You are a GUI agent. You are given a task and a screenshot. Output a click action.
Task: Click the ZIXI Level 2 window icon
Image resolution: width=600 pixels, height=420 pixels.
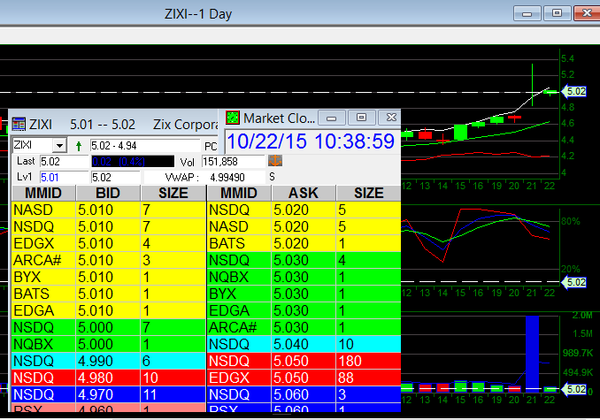click(x=18, y=125)
